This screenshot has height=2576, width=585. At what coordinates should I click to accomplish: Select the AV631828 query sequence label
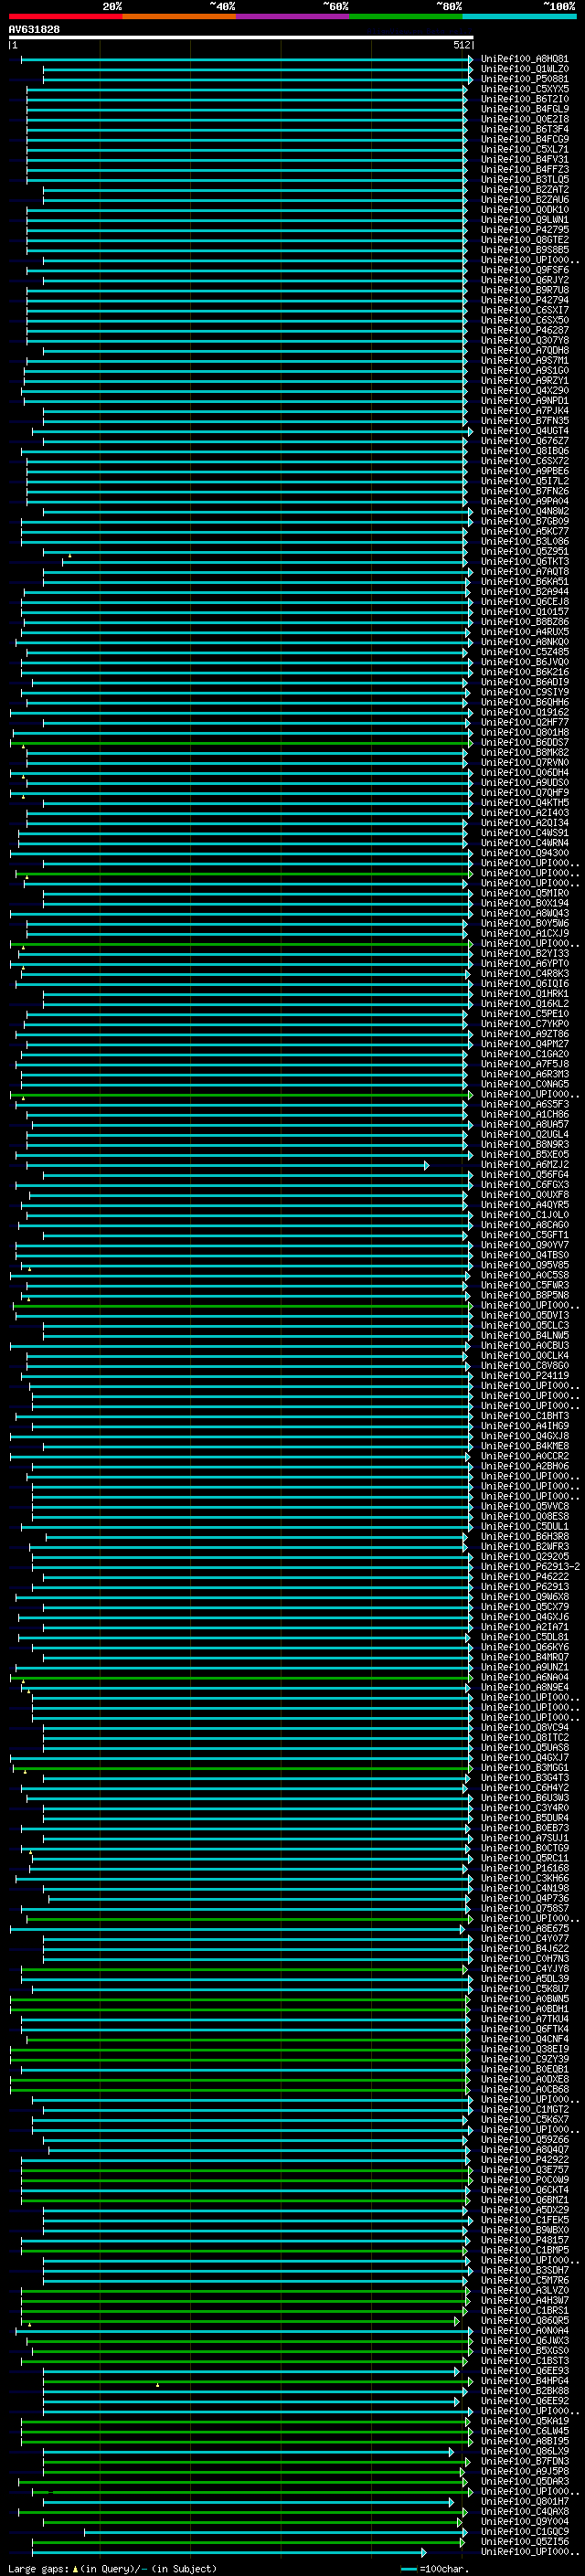pyautogui.click(x=34, y=30)
